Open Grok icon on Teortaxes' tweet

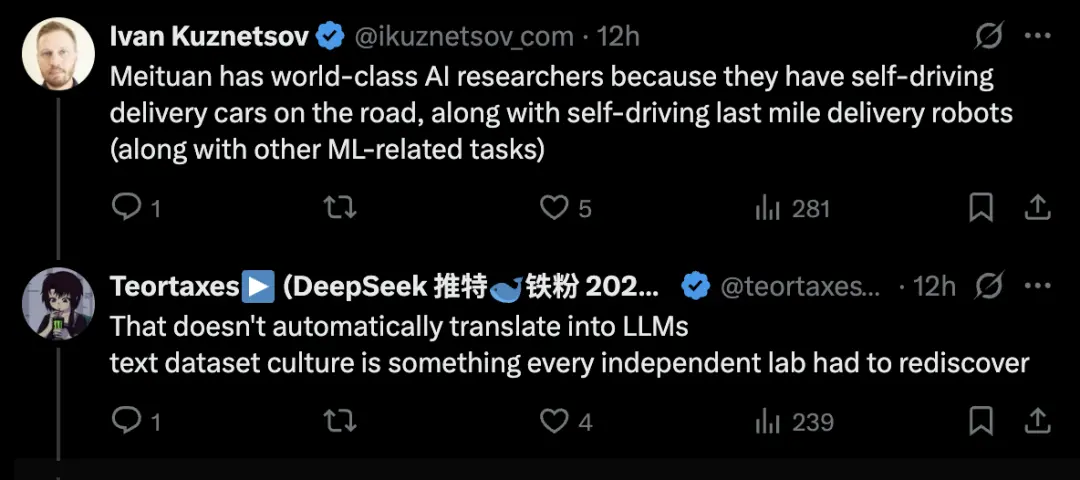[989, 287]
